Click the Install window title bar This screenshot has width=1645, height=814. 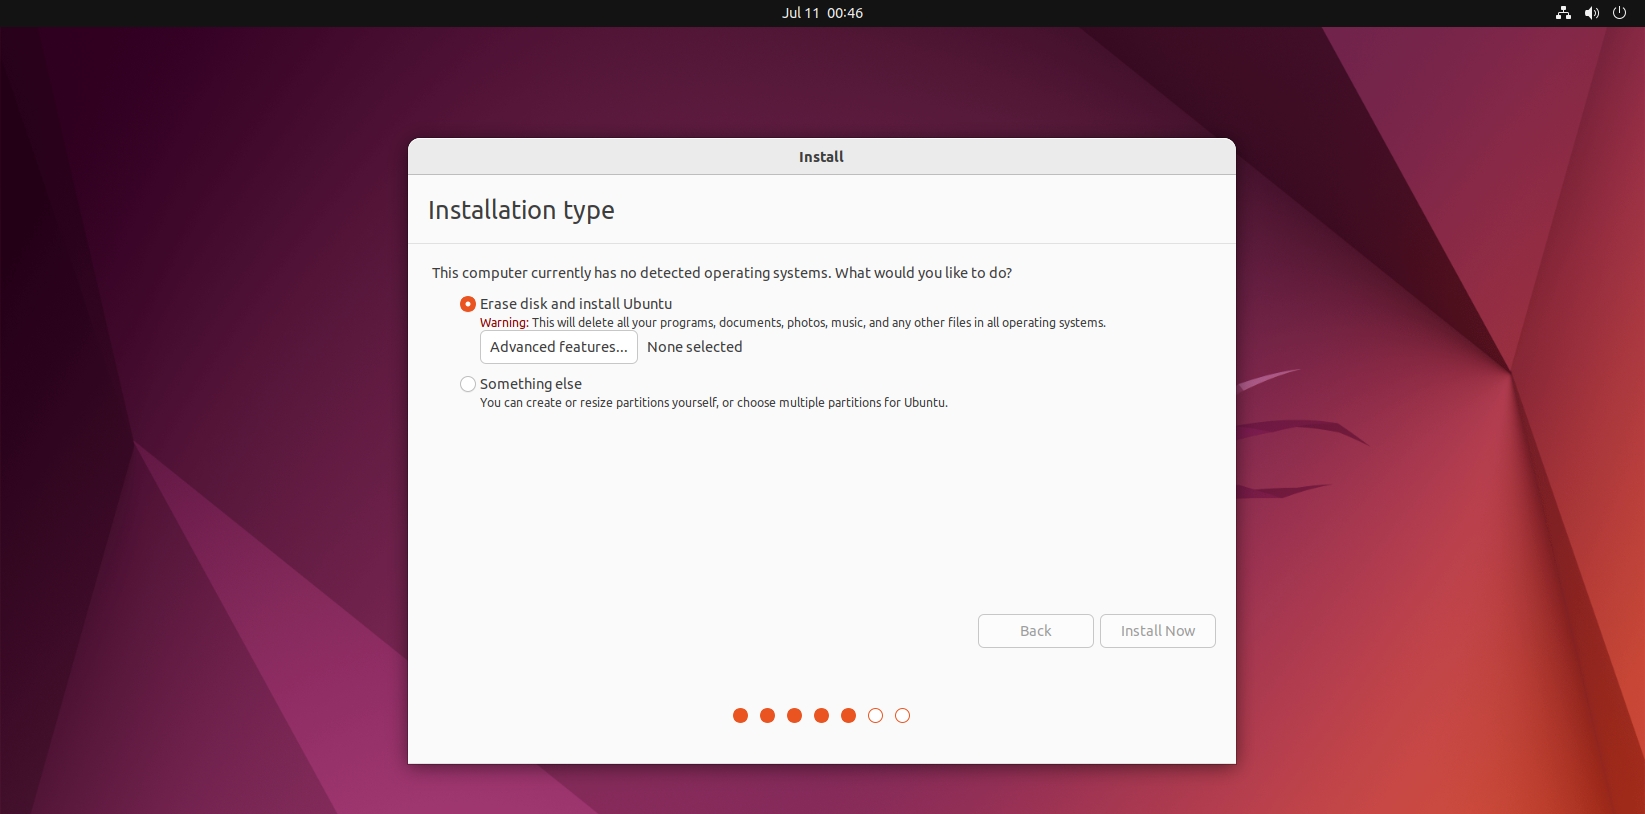point(822,157)
